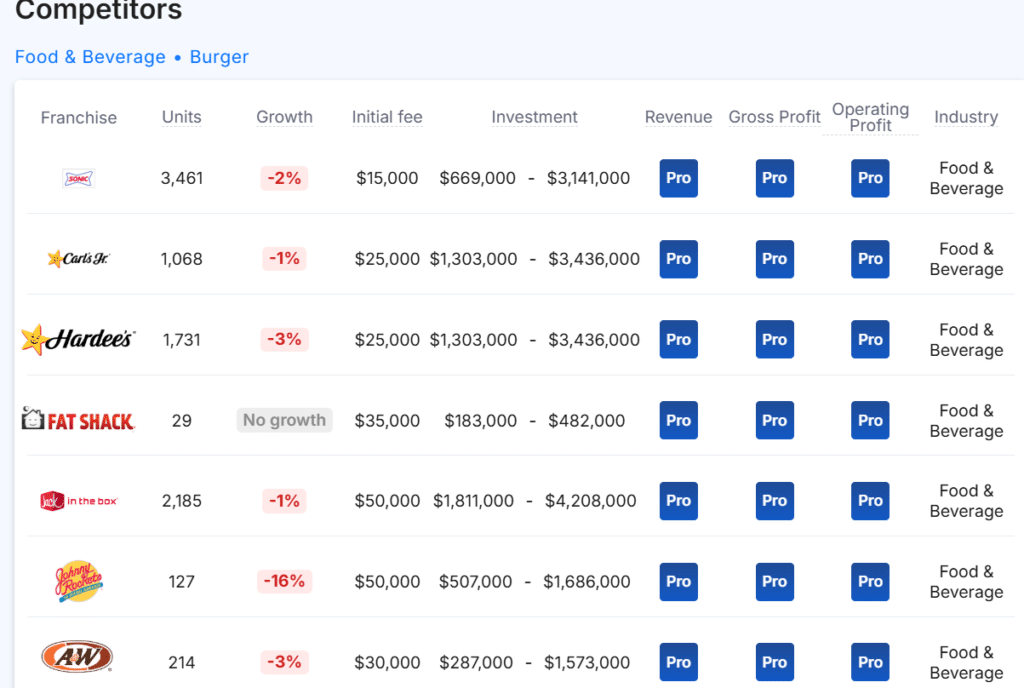This screenshot has height=688, width=1024.
Task: Sort by the Industry column header
Action: [966, 117]
